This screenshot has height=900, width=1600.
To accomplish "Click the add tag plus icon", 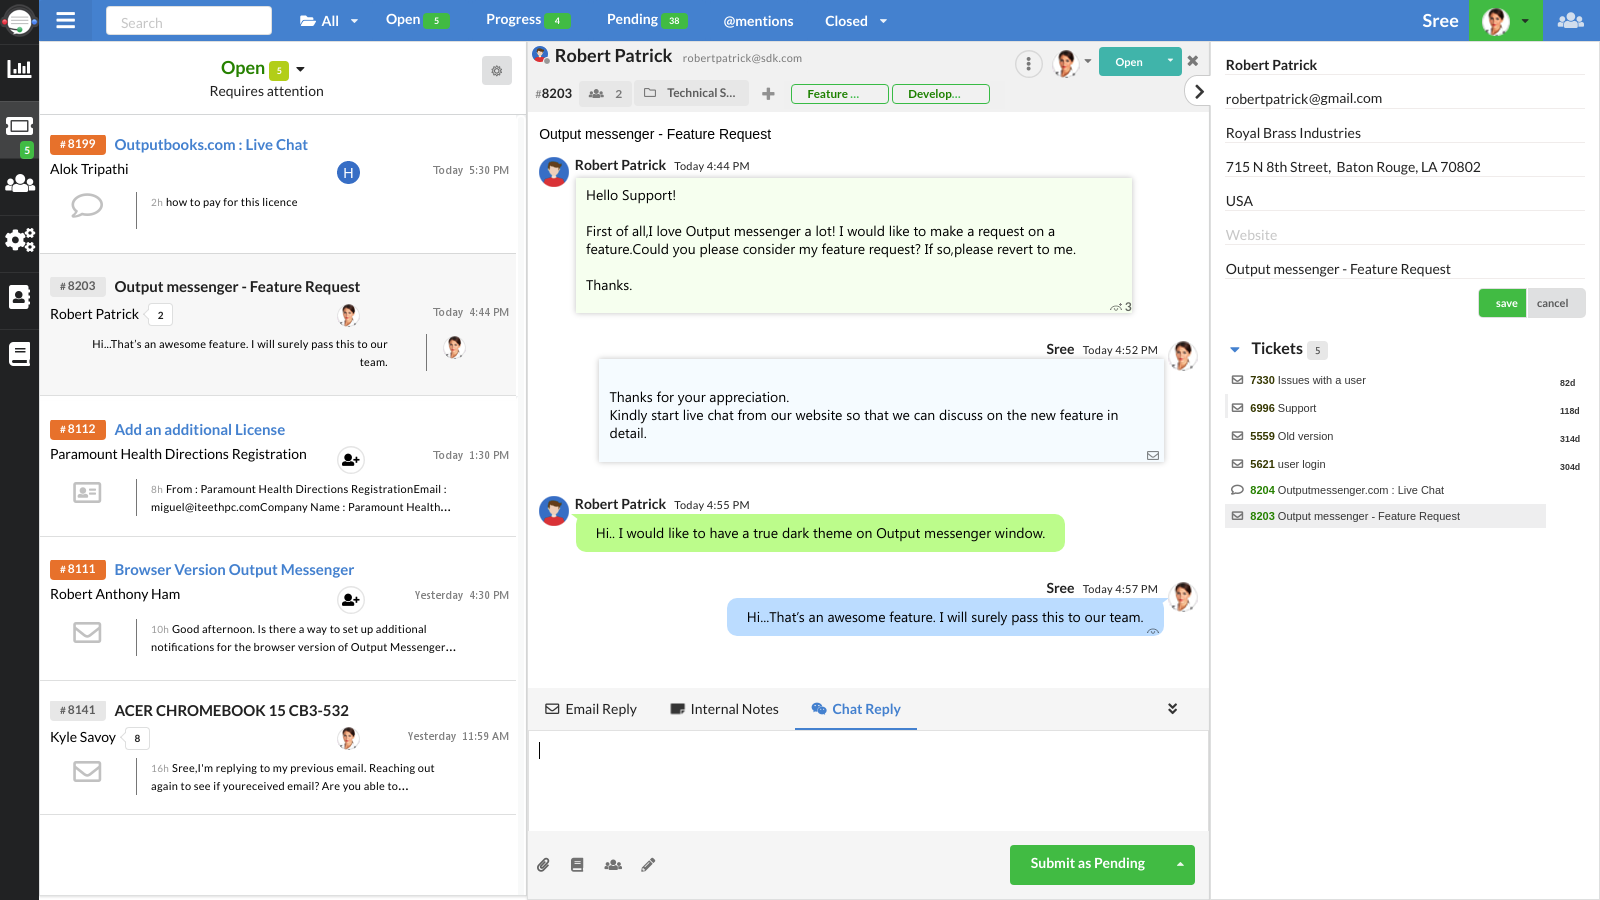I will point(768,94).
